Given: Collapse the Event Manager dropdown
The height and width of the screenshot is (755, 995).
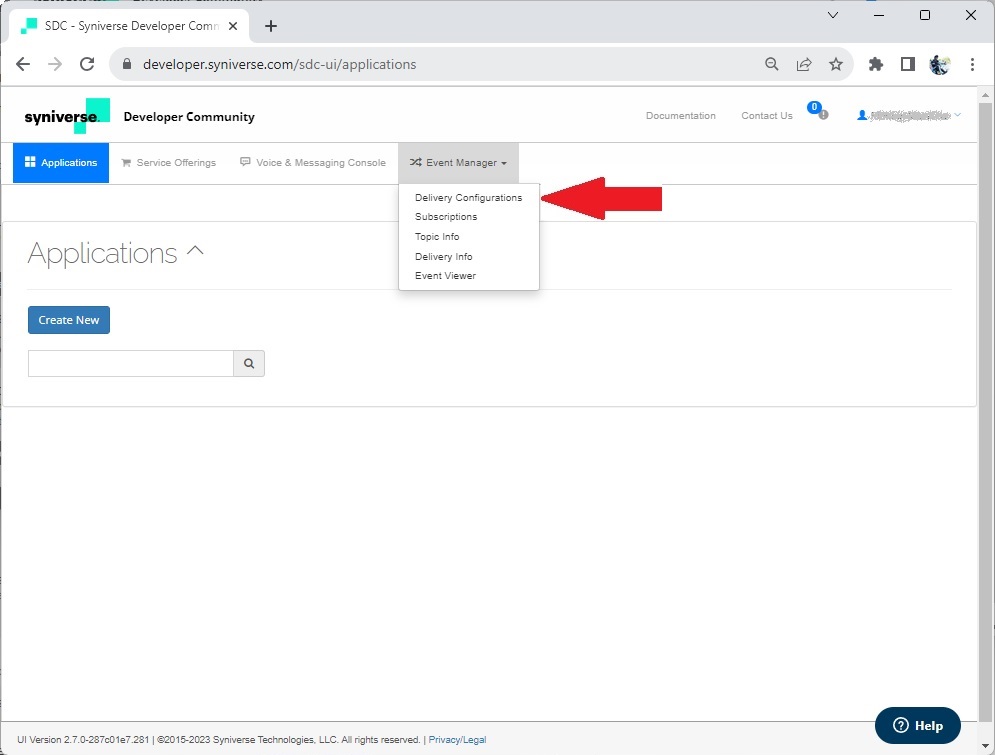Looking at the screenshot, I should coord(458,163).
